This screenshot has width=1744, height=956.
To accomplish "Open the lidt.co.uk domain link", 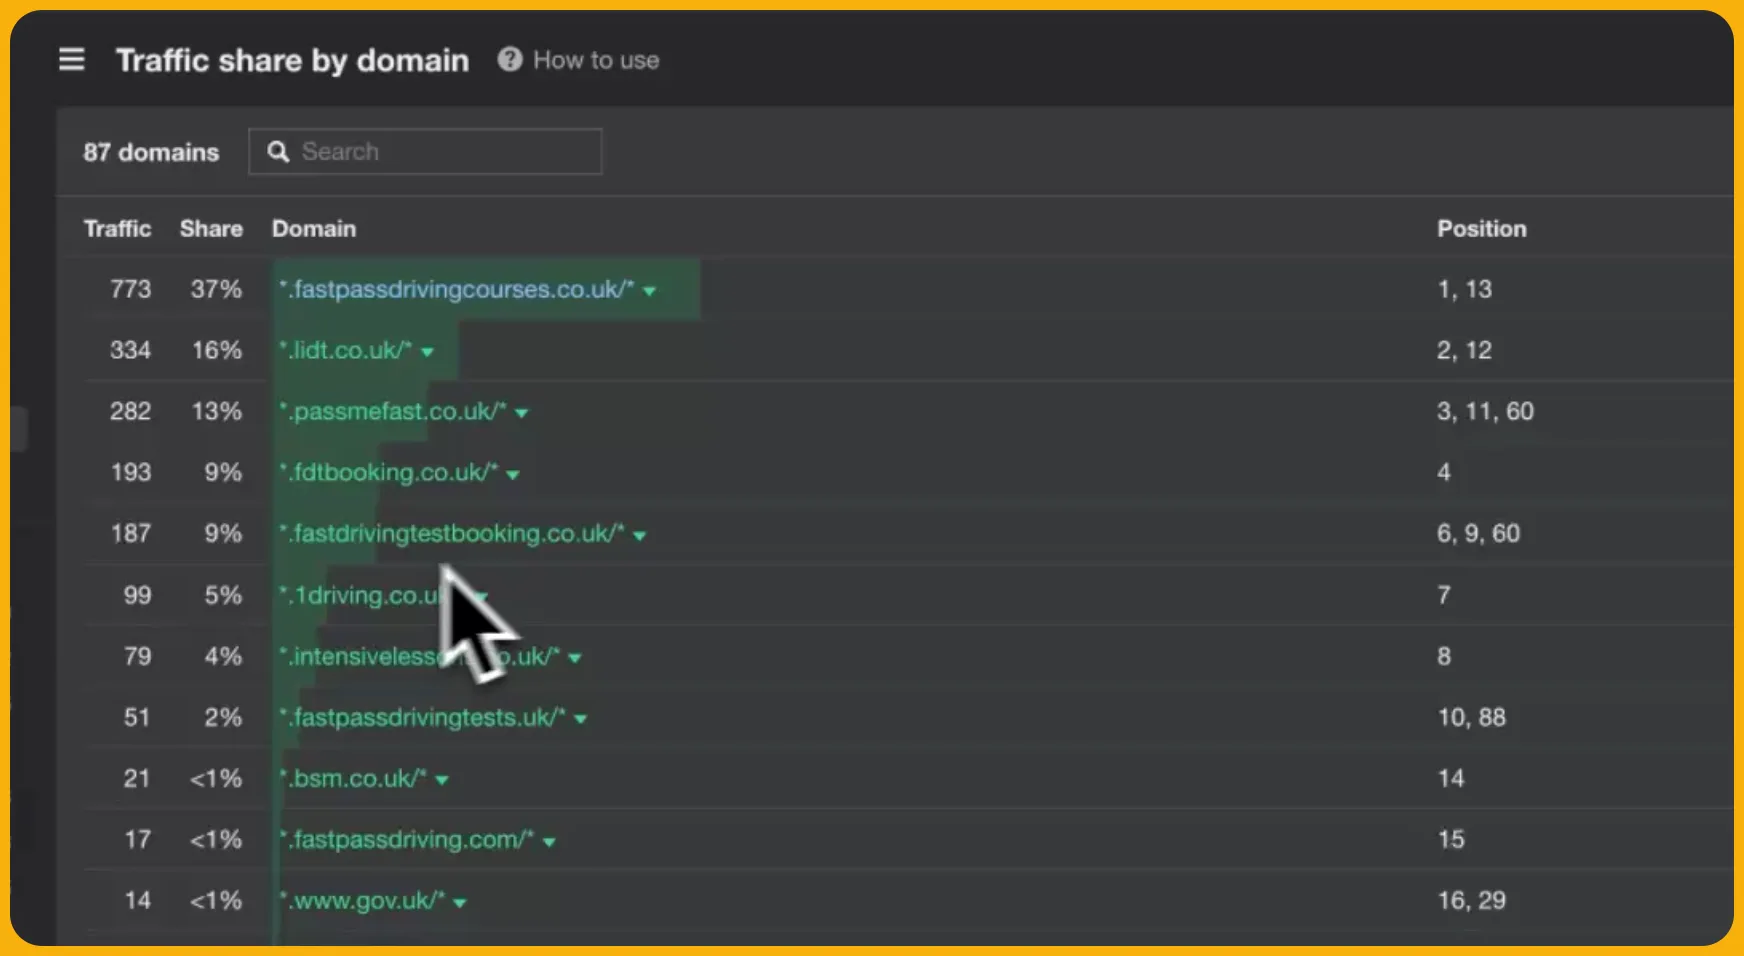I will click(x=345, y=350).
